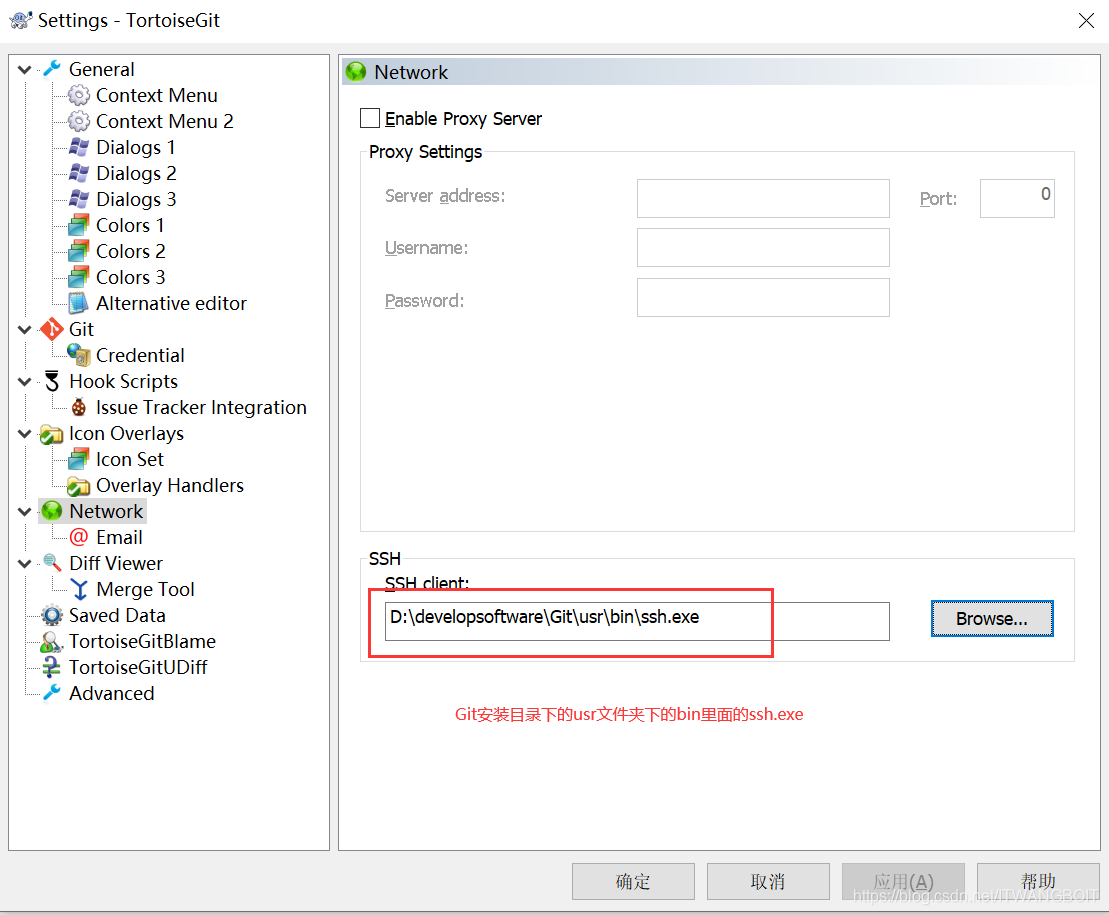The width and height of the screenshot is (1109, 915).
Task: Click the General wrench icon
Action: click(x=52, y=69)
